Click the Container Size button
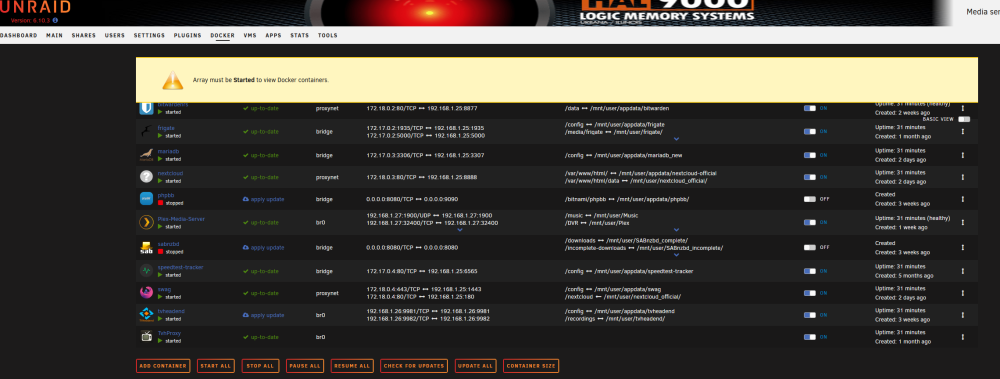Viewport: 1000px width, 379px height. pyautogui.click(x=531, y=366)
